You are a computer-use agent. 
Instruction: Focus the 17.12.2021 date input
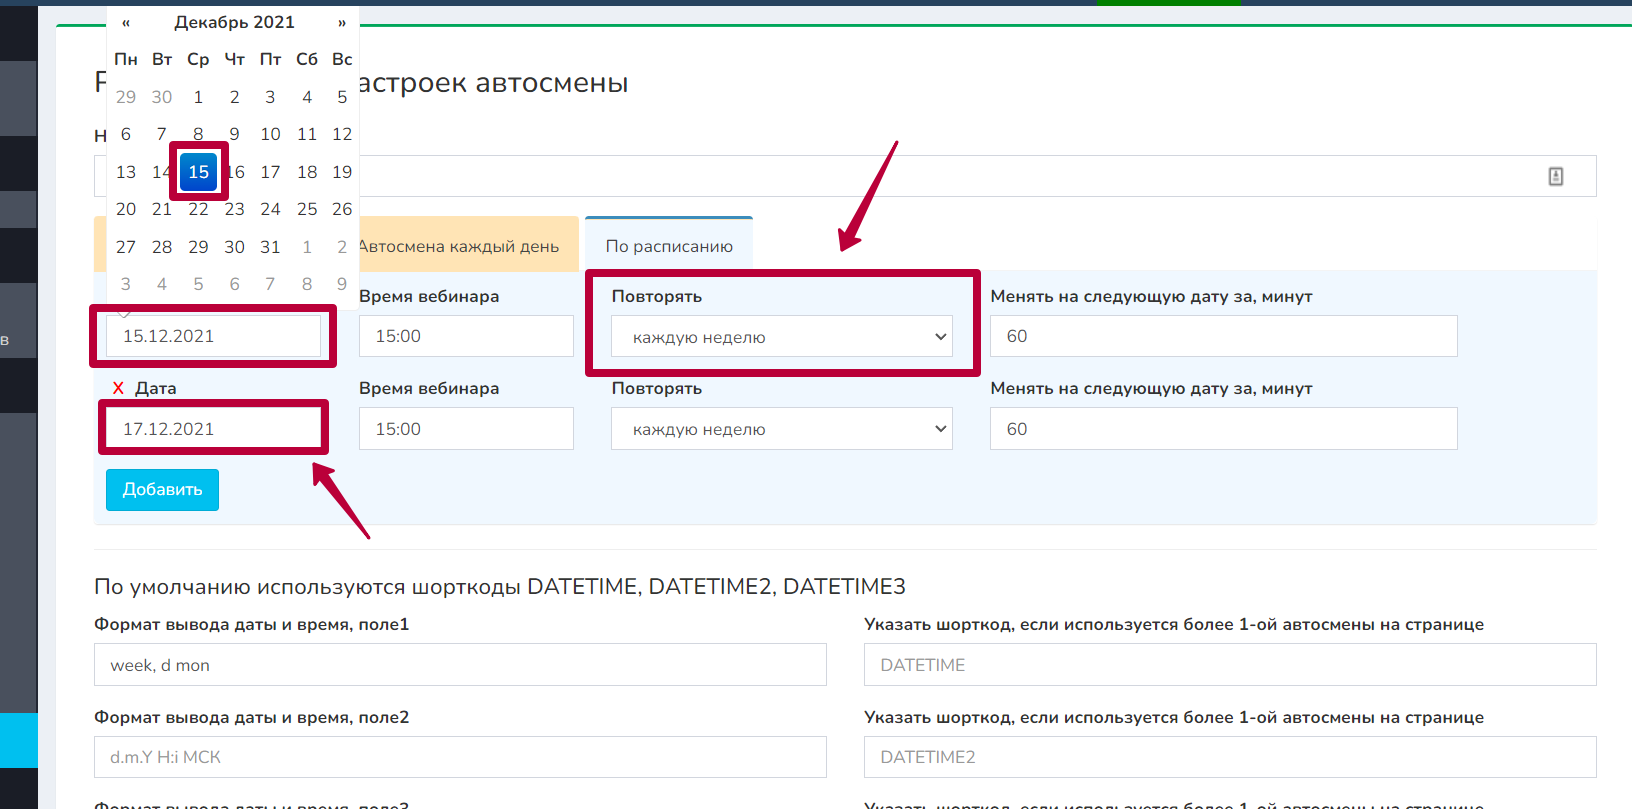(213, 429)
